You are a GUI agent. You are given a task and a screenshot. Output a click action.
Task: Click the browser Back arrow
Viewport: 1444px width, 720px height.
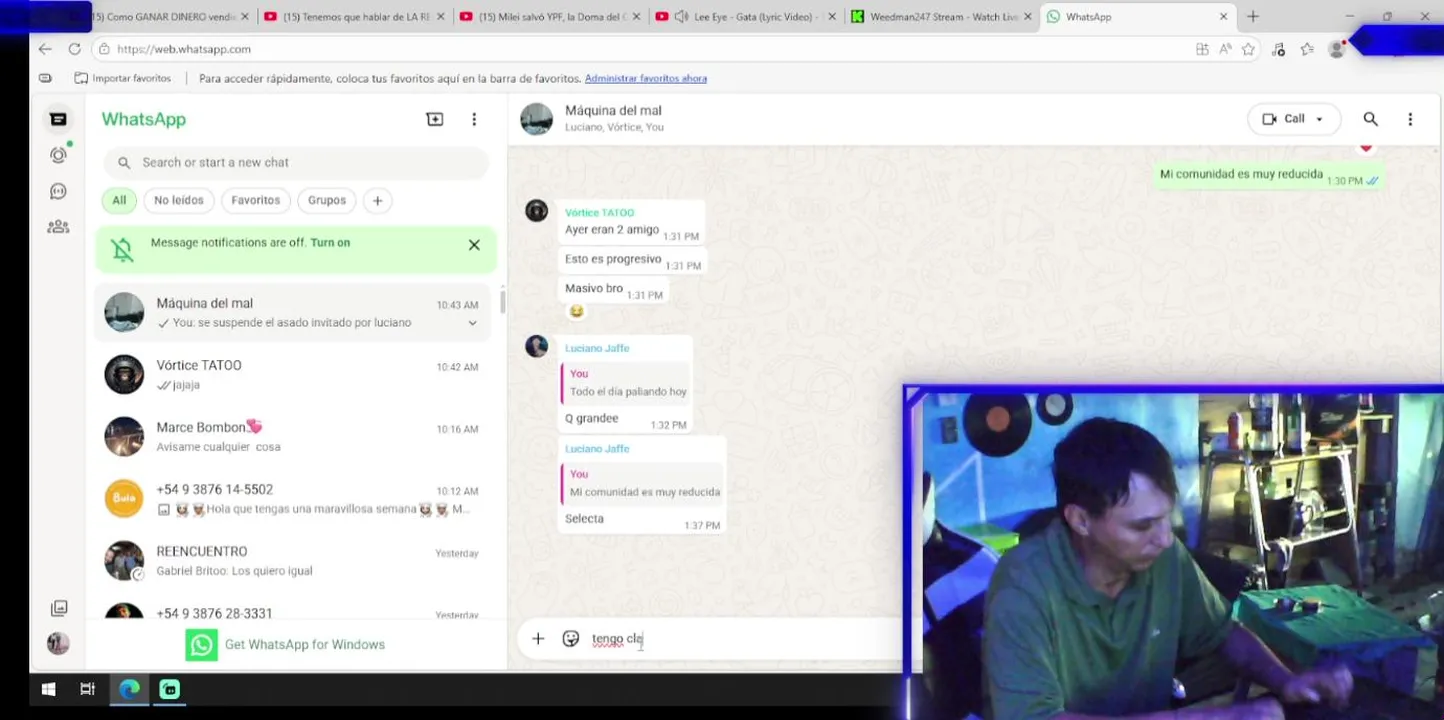45,48
